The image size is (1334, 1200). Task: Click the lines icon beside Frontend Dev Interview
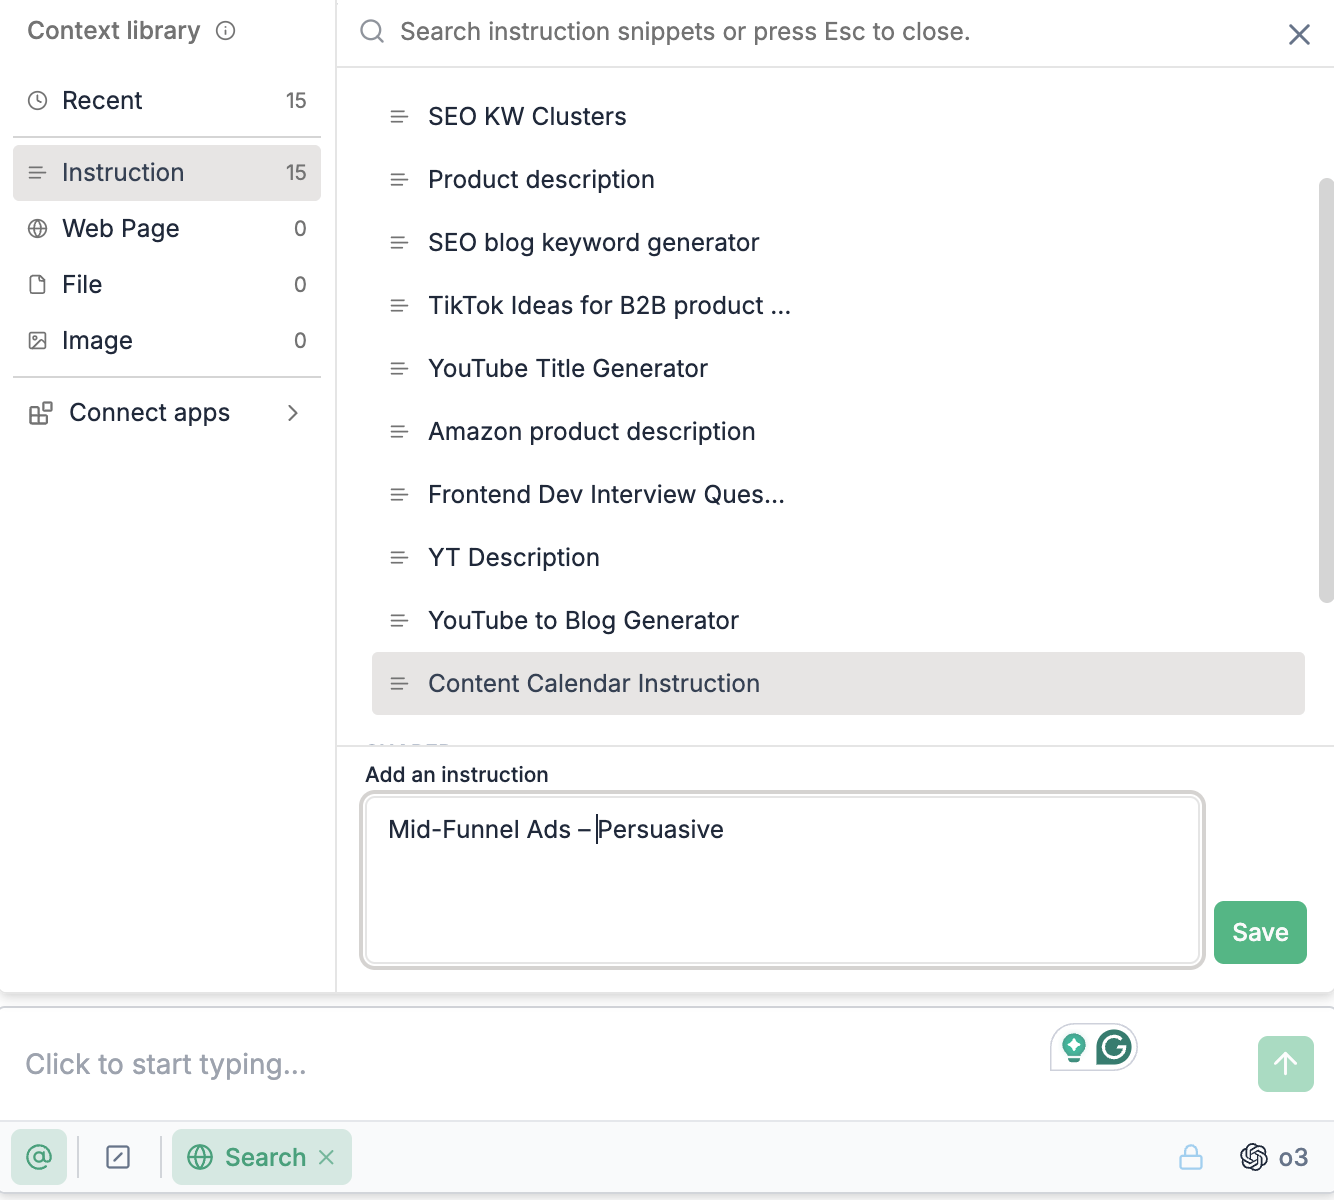click(399, 495)
